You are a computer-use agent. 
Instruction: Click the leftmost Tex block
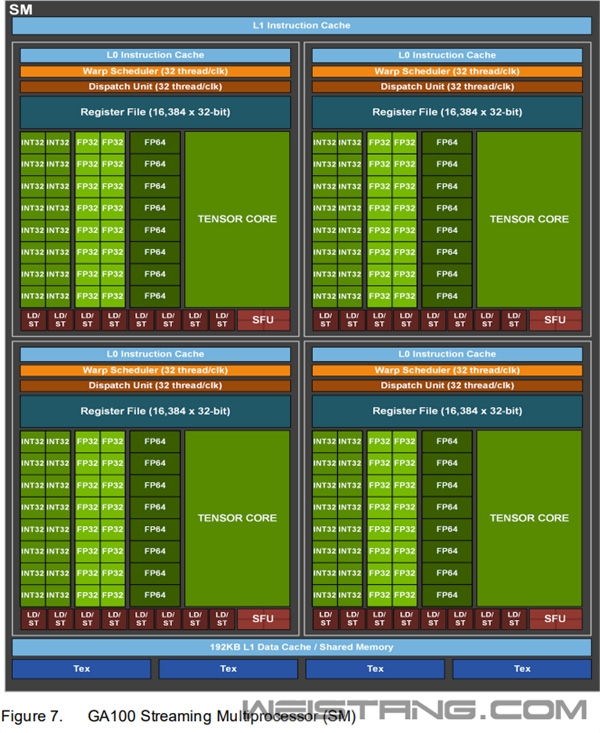pos(82,669)
